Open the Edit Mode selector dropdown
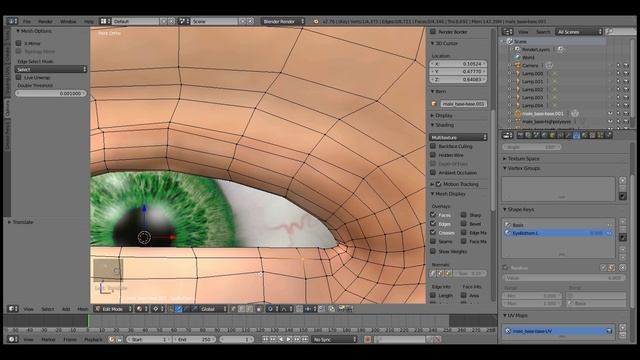Viewport: 640px width, 360px height. 113,309
